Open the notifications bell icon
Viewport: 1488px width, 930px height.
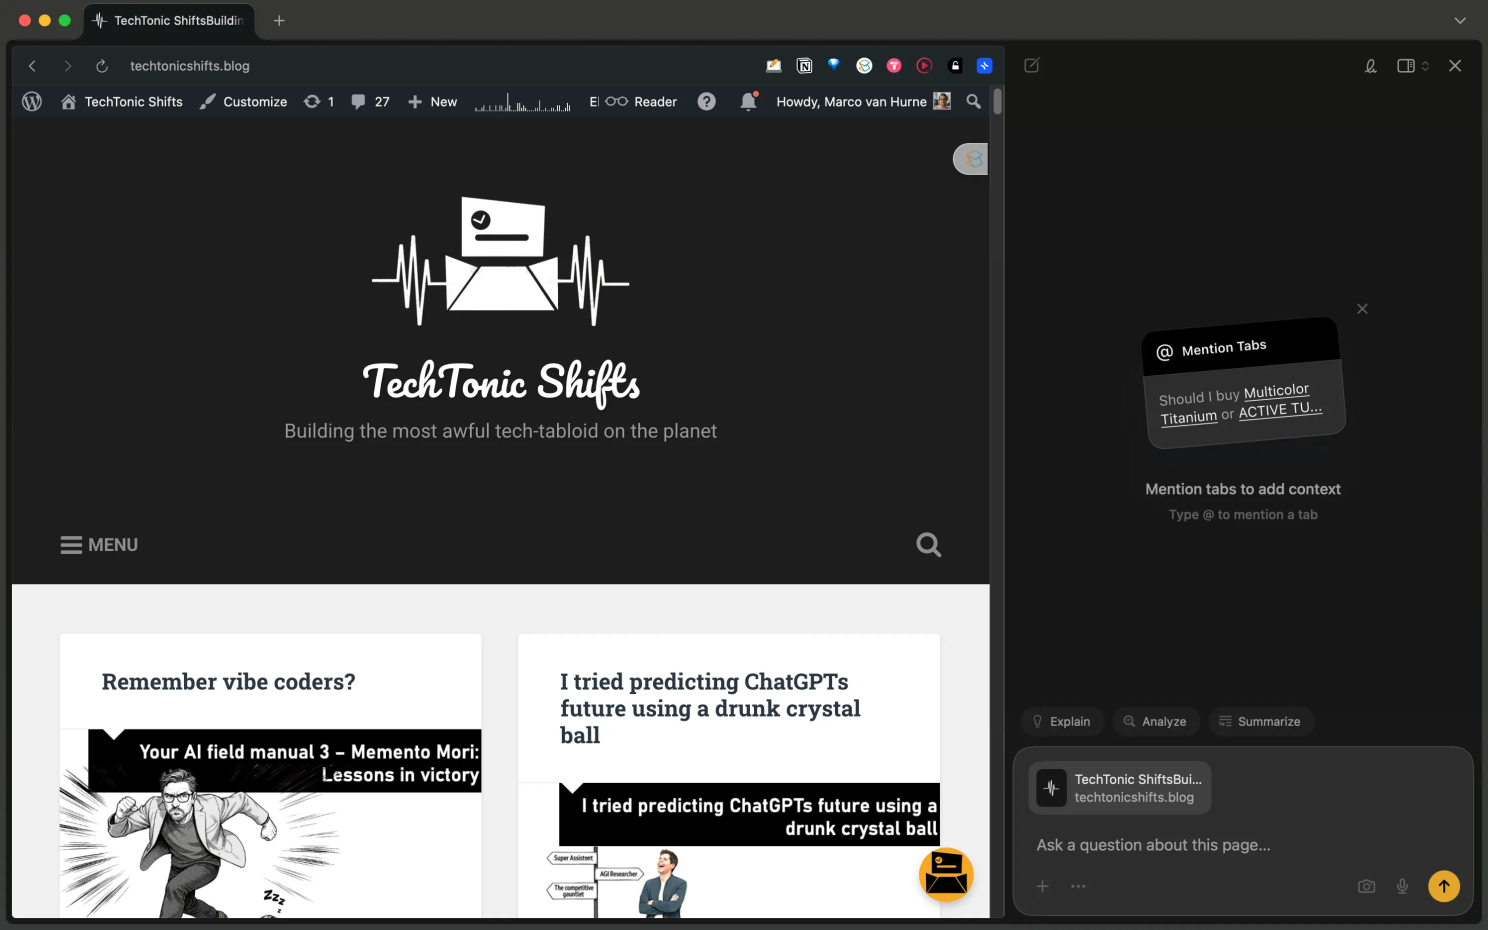[748, 101]
